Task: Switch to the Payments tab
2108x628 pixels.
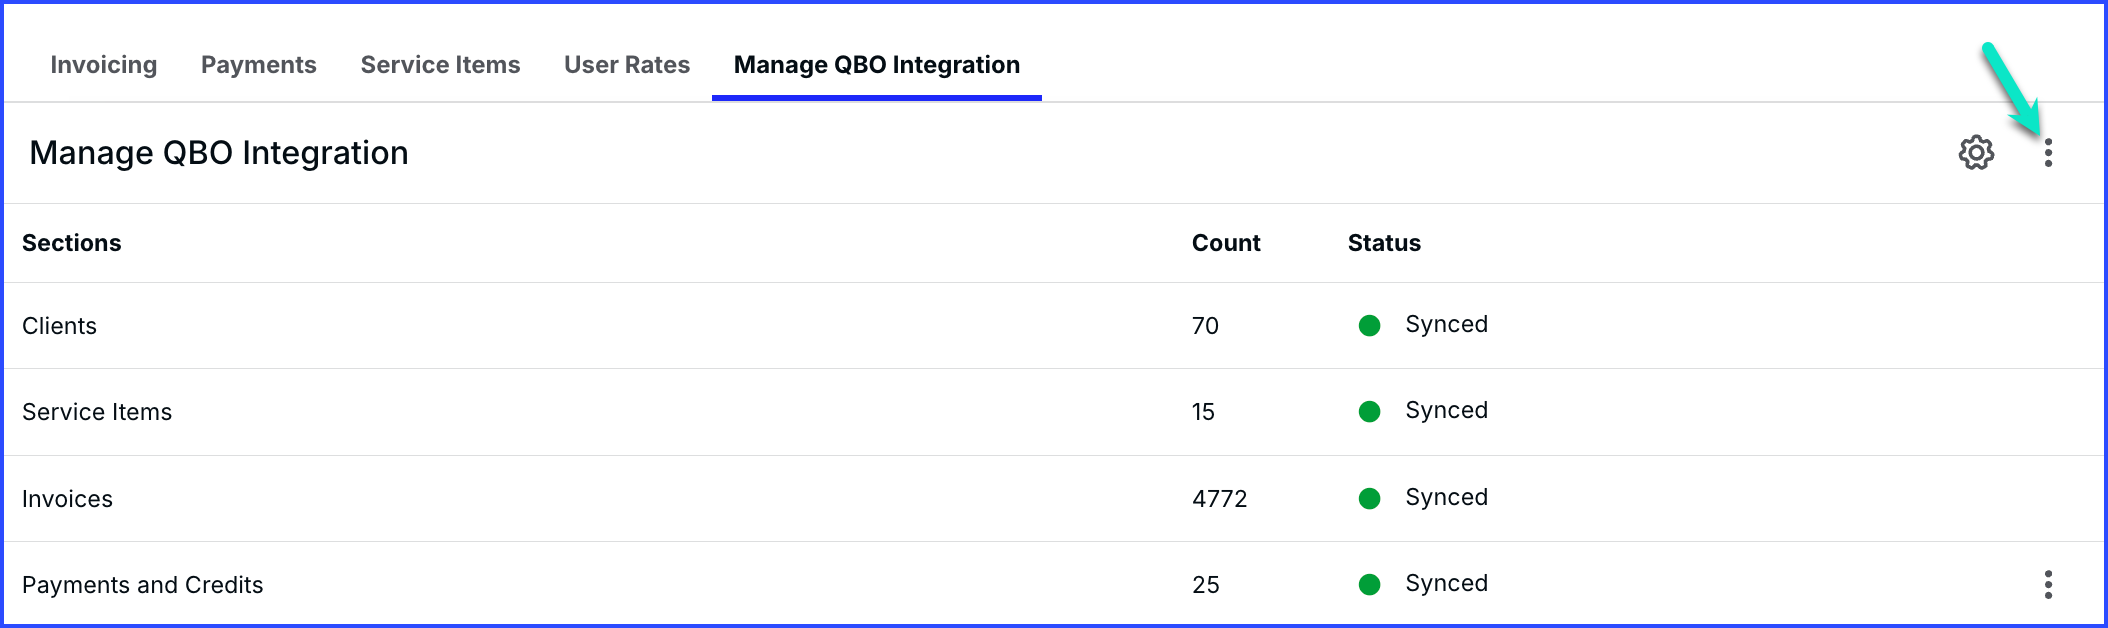Action: click(259, 65)
